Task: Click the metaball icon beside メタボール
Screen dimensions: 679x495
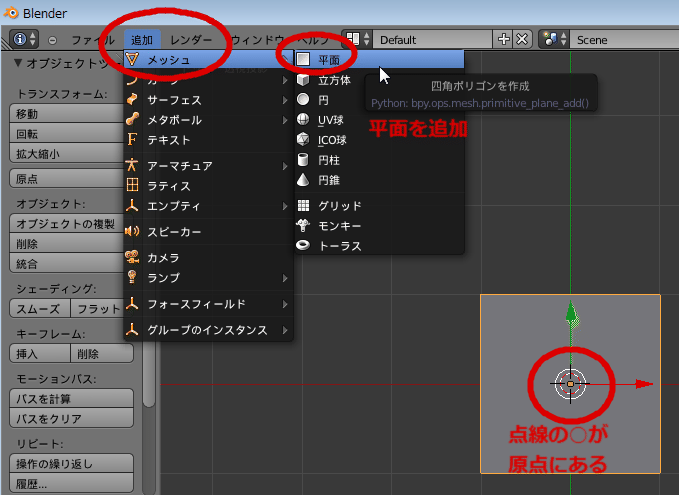Action: tap(133, 120)
